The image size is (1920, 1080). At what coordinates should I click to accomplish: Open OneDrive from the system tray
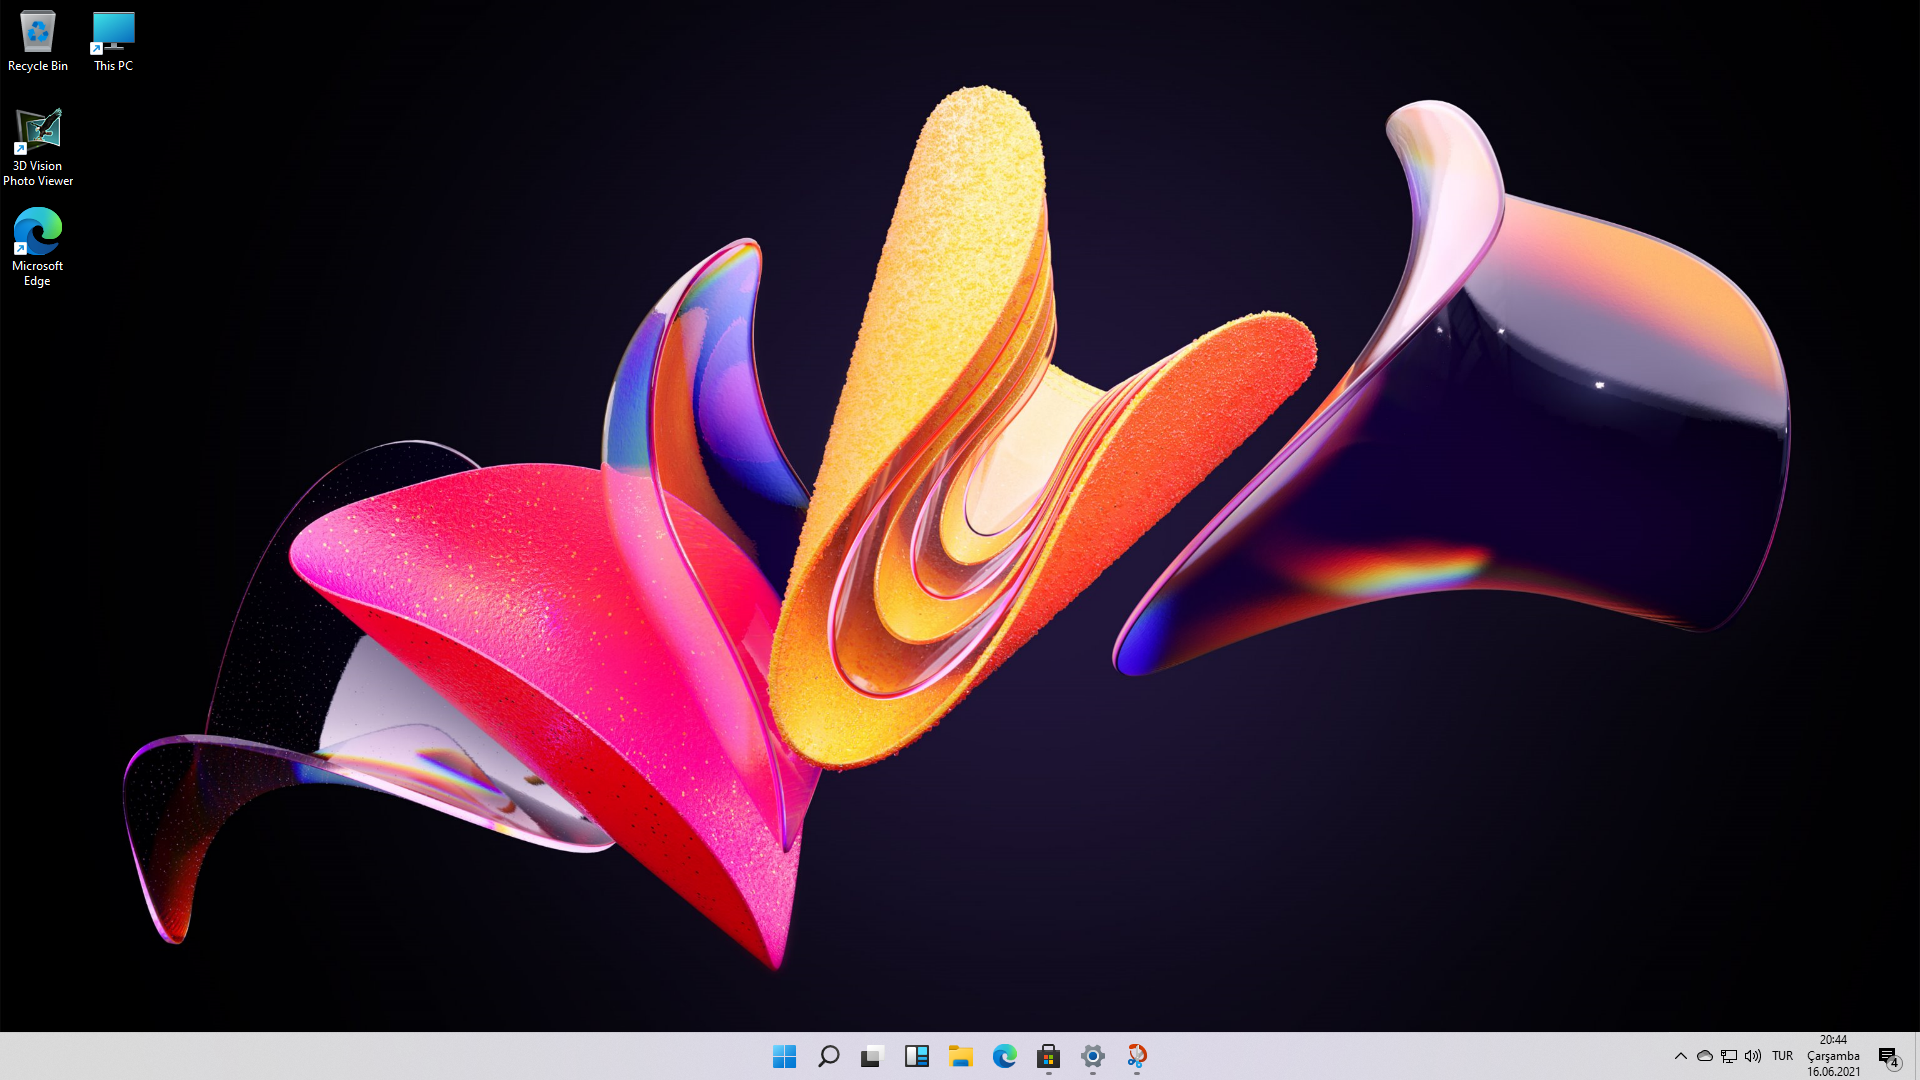(x=1704, y=1056)
